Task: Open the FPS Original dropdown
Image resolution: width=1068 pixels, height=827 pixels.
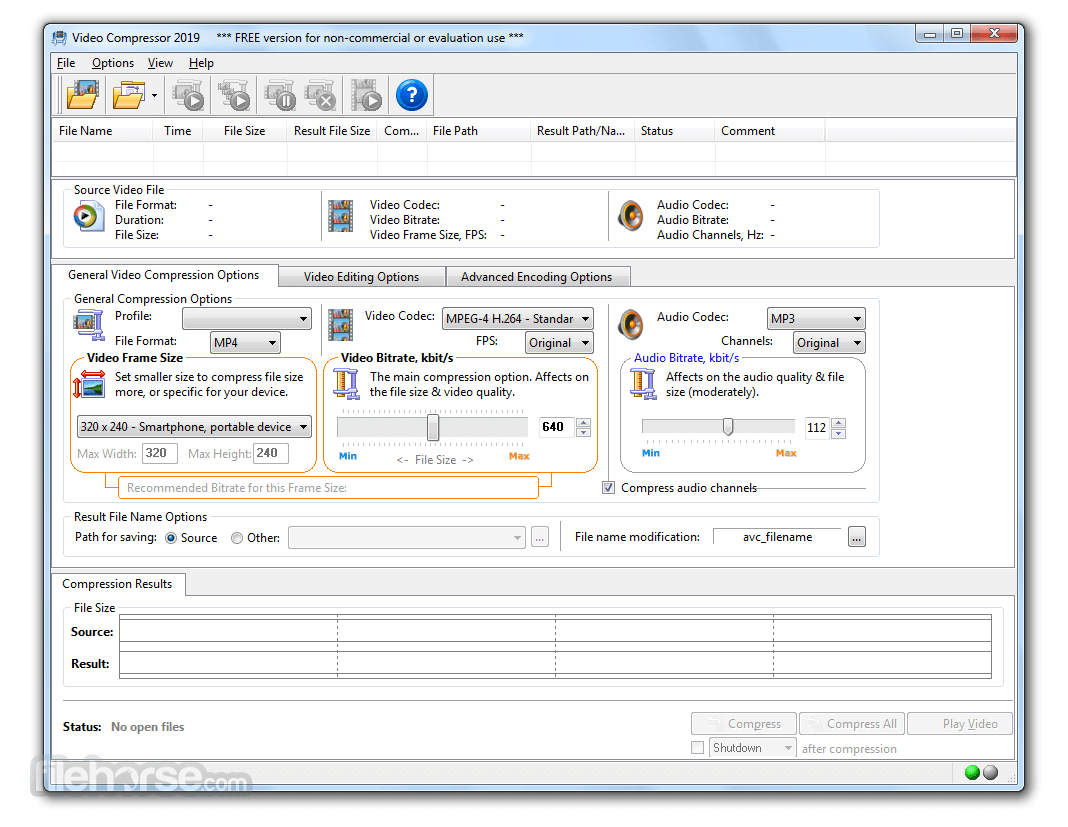Action: coord(559,343)
